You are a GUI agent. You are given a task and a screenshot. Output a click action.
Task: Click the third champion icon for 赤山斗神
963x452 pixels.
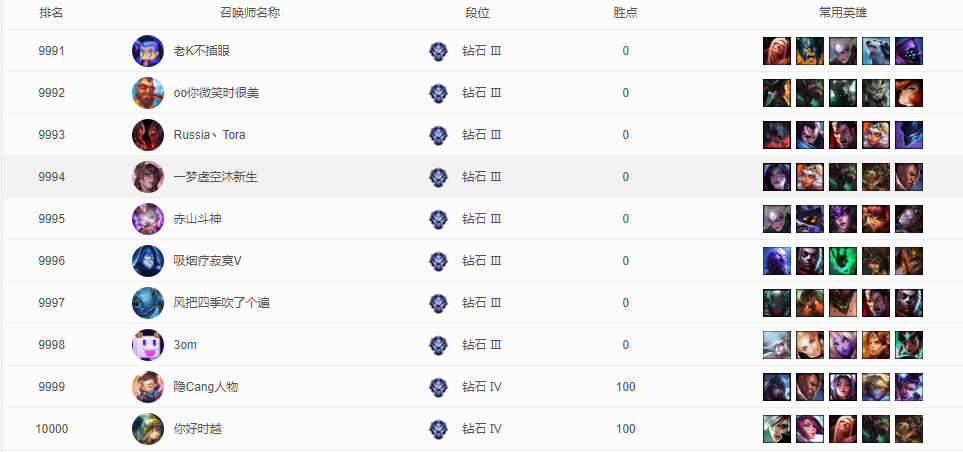pos(843,219)
